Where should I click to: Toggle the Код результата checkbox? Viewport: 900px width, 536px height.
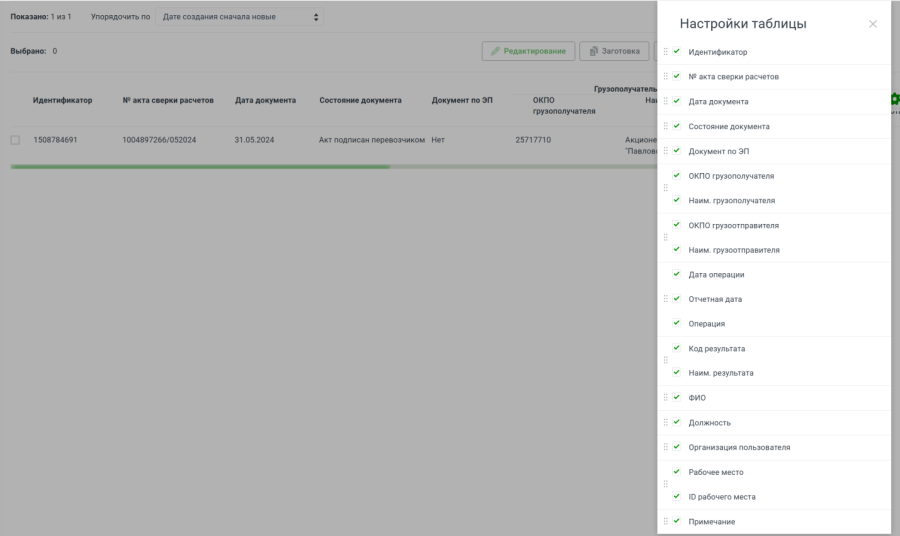coord(677,348)
